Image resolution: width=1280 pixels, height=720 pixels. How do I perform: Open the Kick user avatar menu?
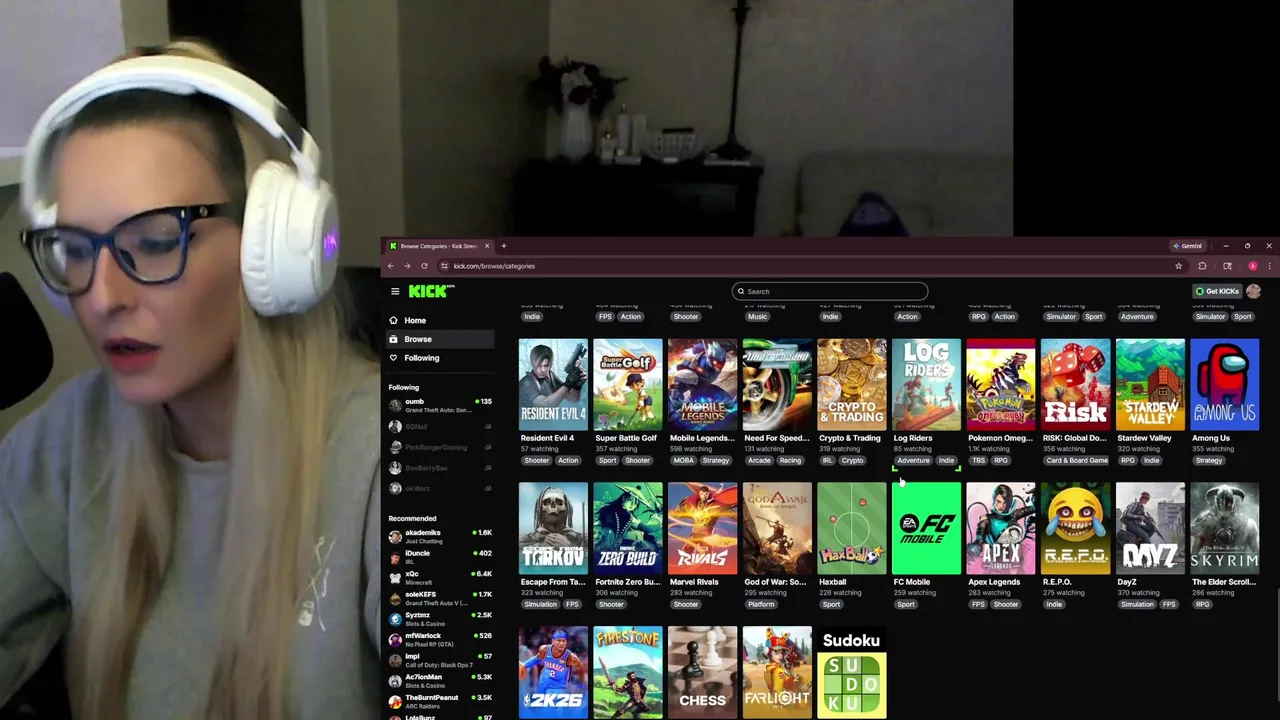click(1253, 291)
